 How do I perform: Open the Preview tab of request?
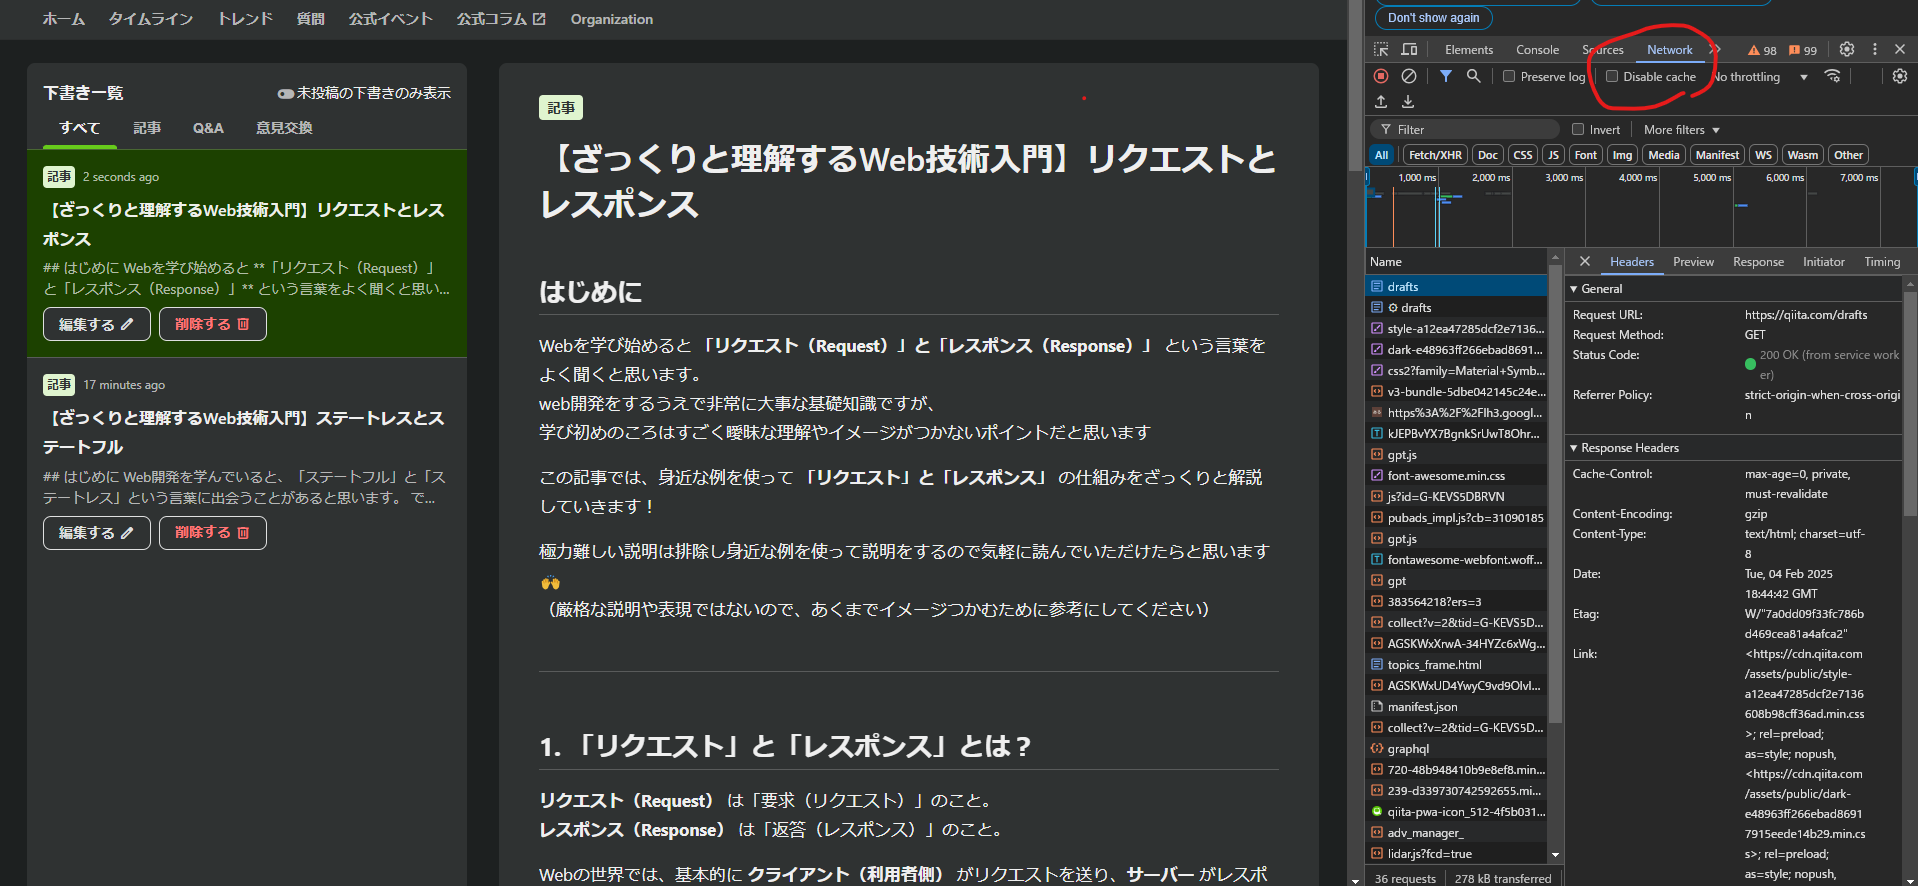(1693, 262)
